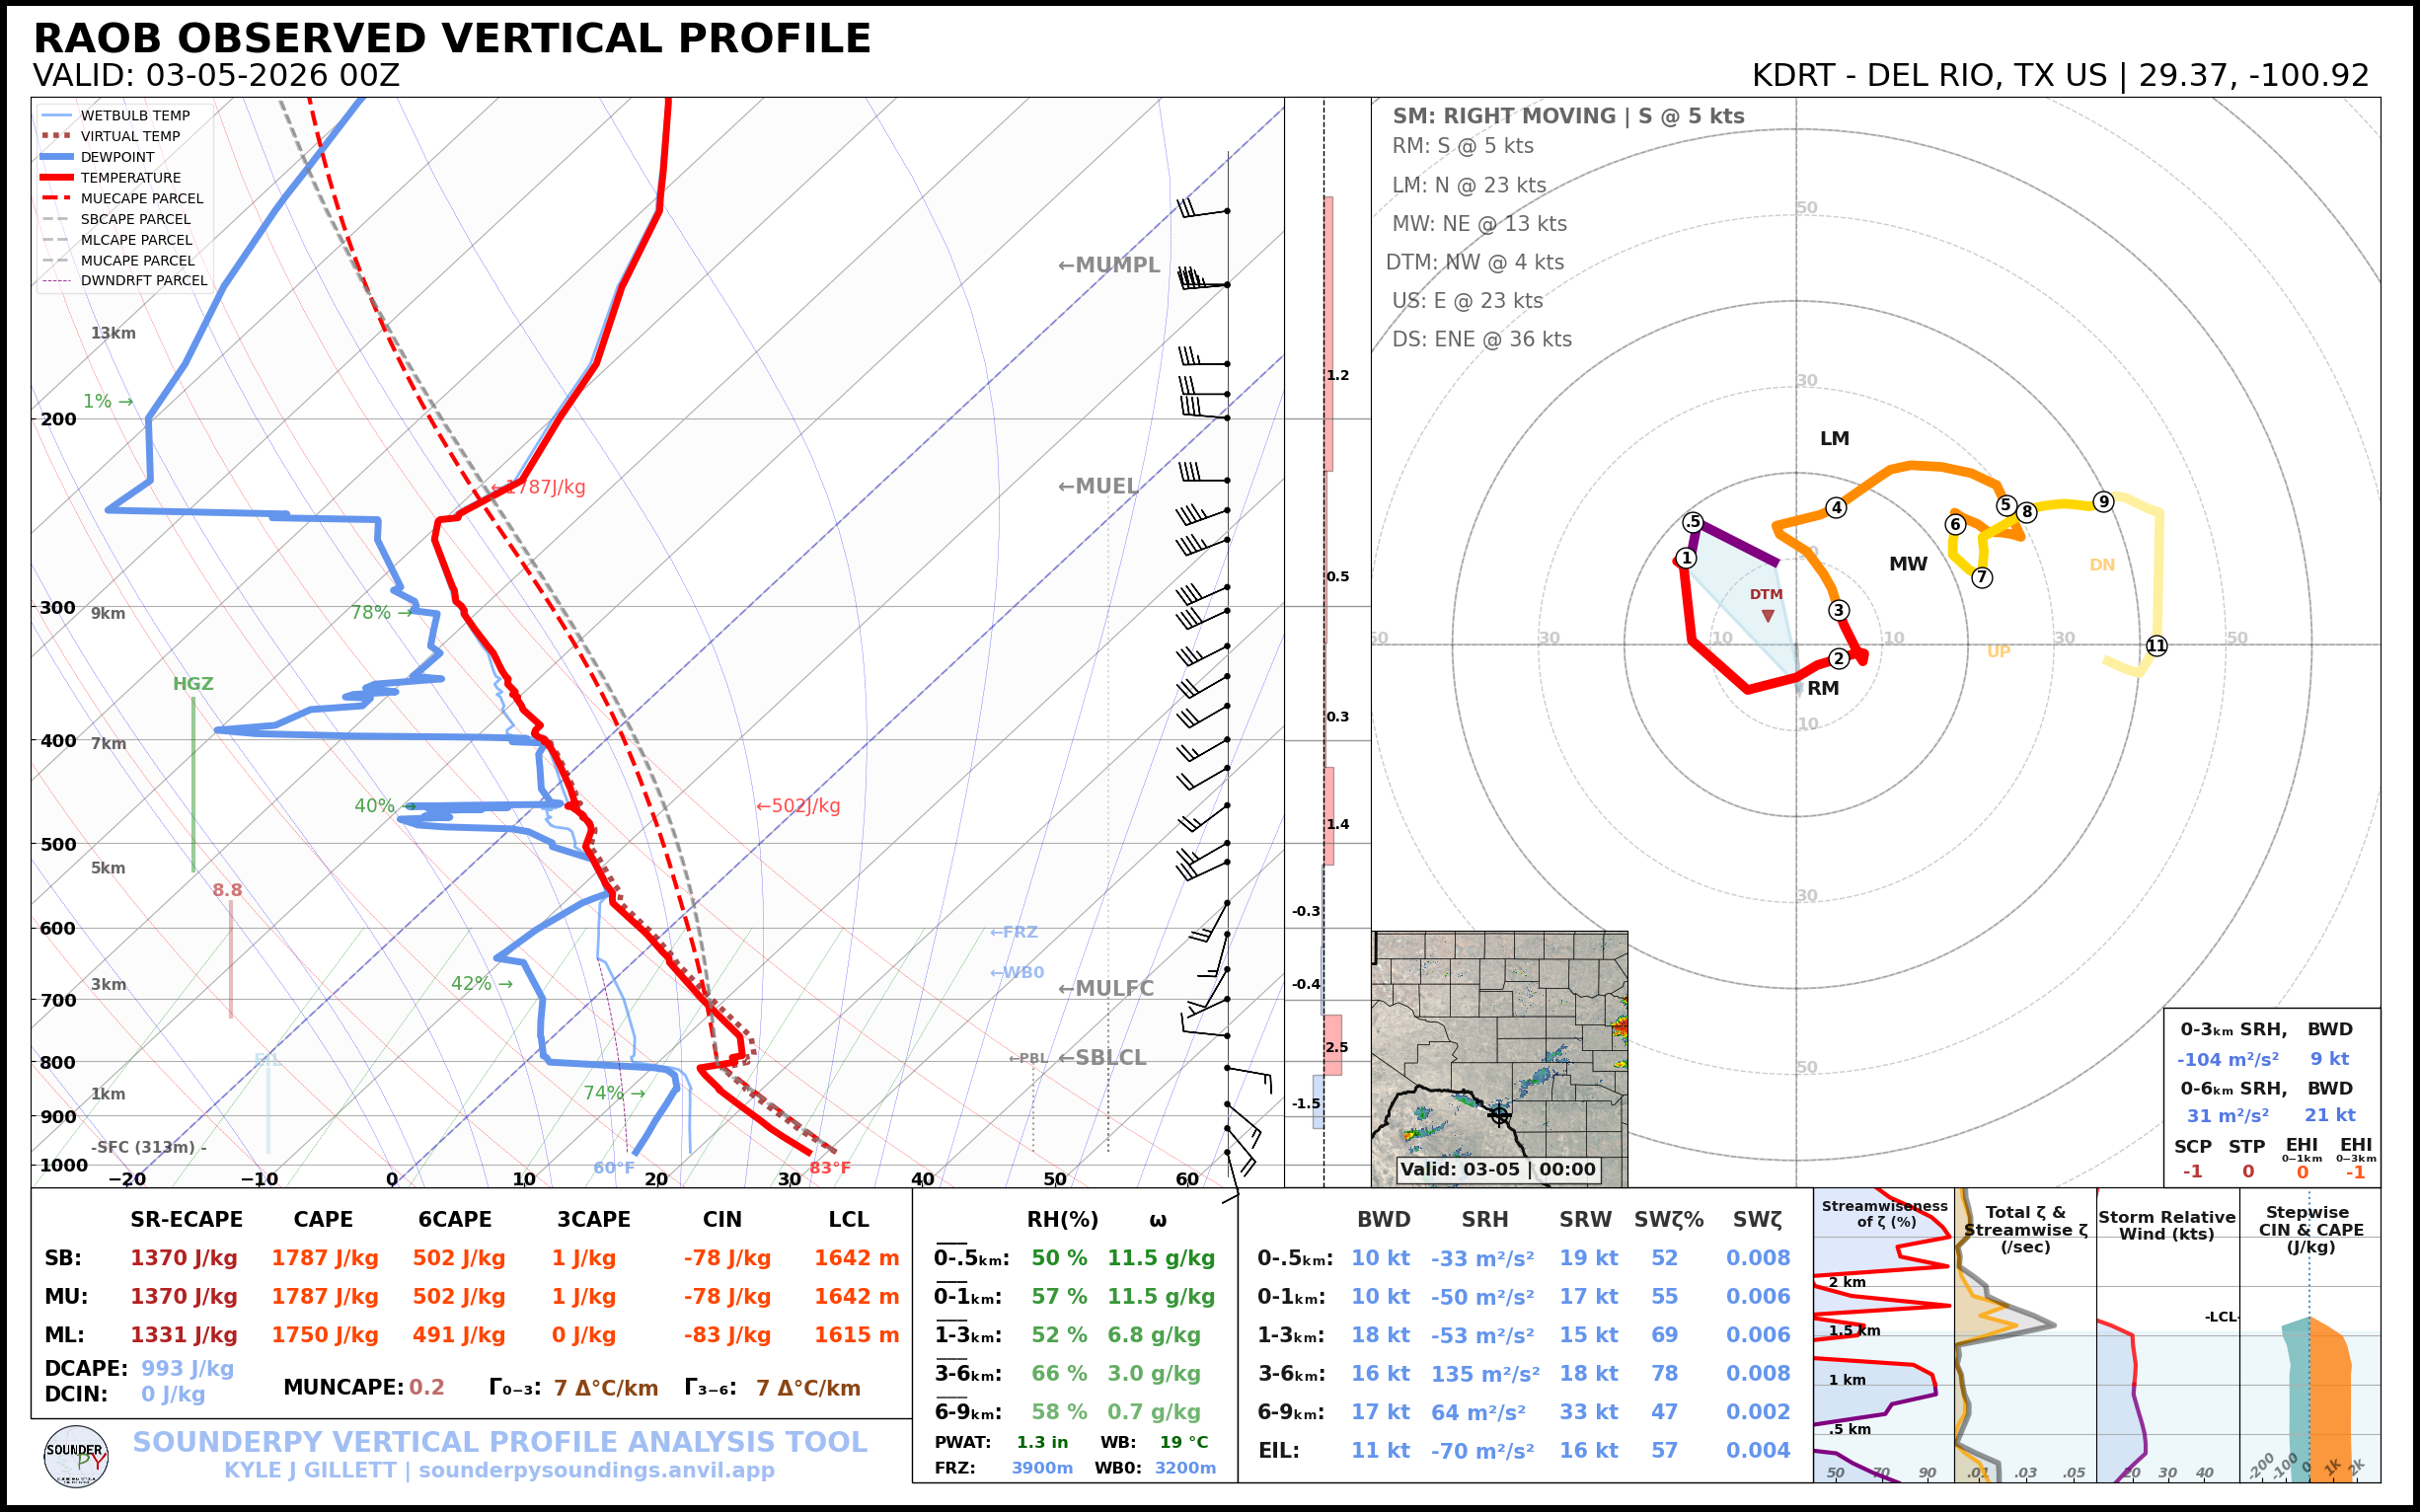Click hodograph height marker number 4

point(1836,508)
